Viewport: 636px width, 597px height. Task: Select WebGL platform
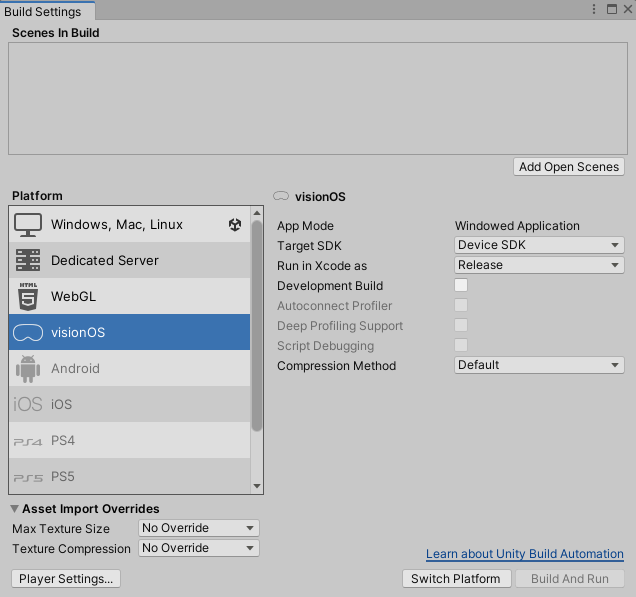point(129,296)
